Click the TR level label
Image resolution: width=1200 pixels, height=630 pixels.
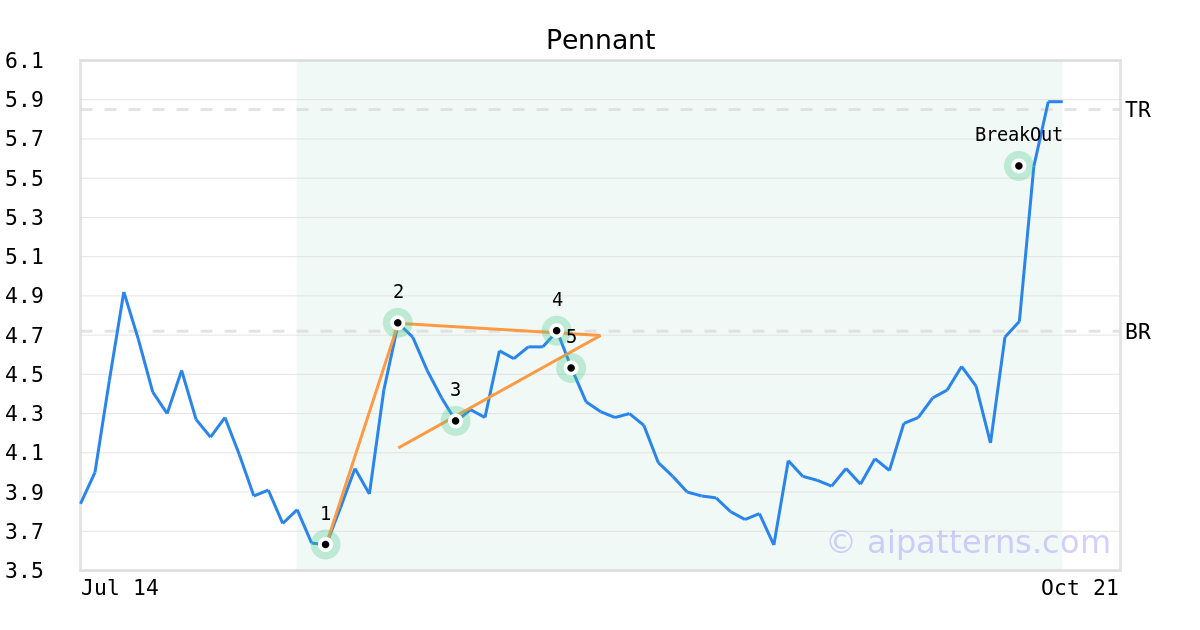[1137, 110]
